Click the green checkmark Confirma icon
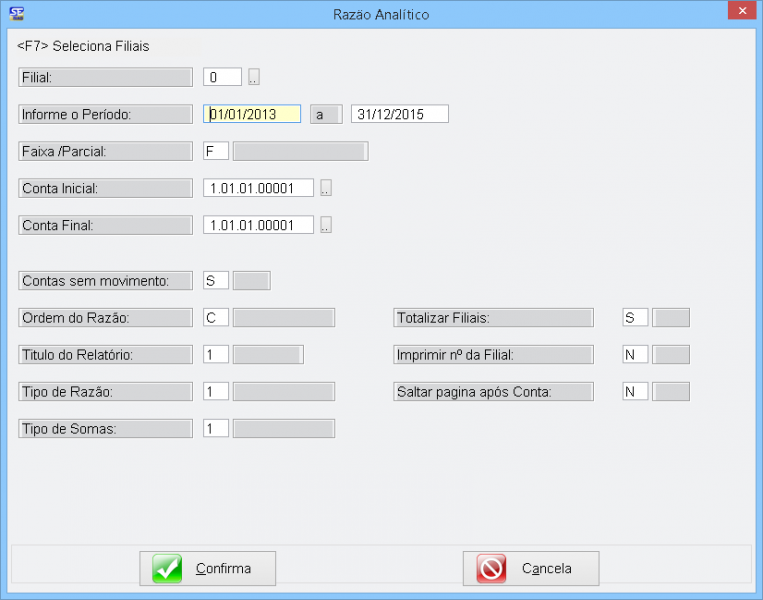 pos(167,568)
